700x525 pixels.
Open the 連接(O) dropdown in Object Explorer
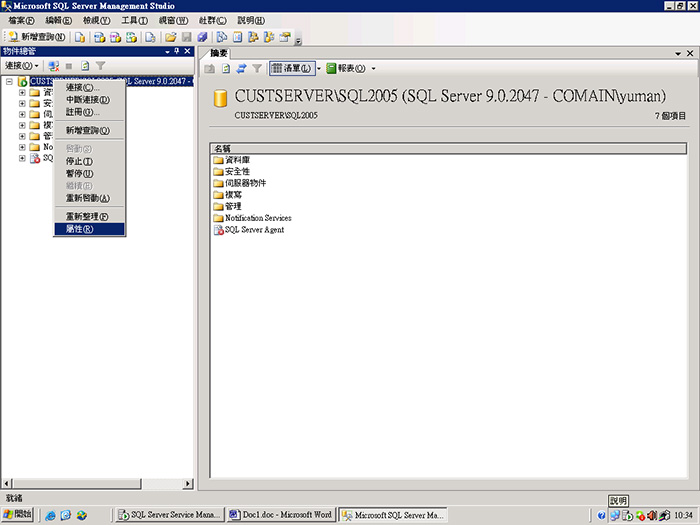pos(21,66)
